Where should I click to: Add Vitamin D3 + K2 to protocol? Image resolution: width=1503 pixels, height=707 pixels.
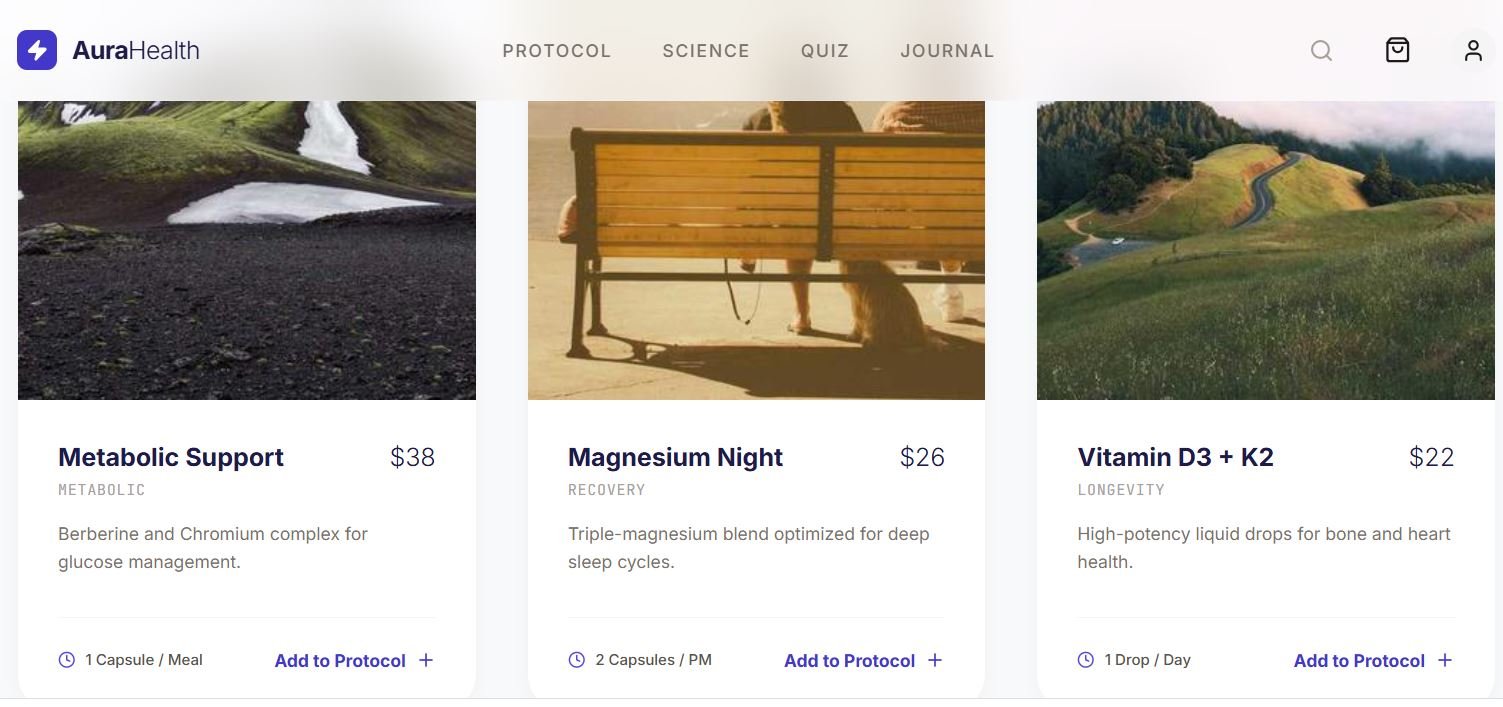coord(1359,660)
